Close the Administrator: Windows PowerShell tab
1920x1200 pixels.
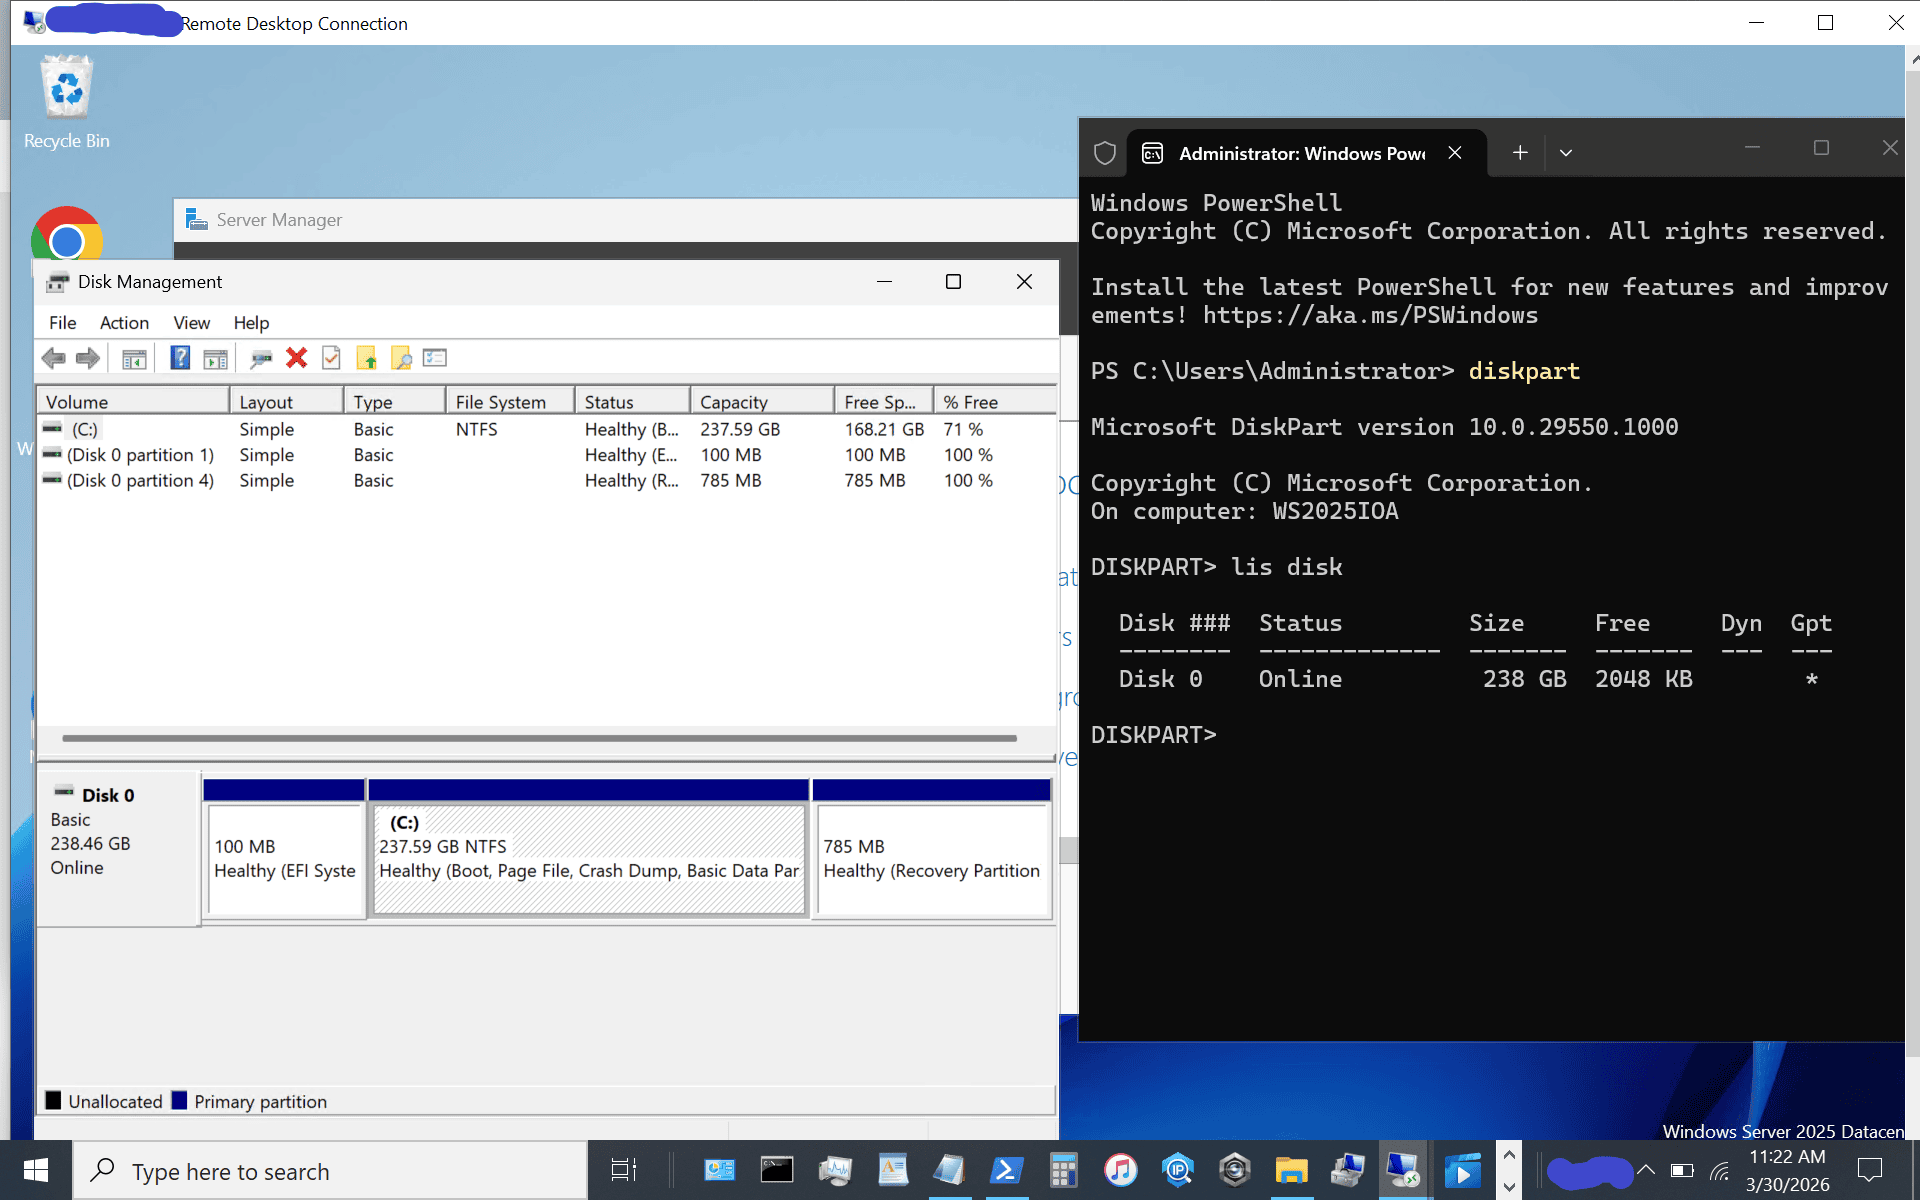(x=1455, y=153)
